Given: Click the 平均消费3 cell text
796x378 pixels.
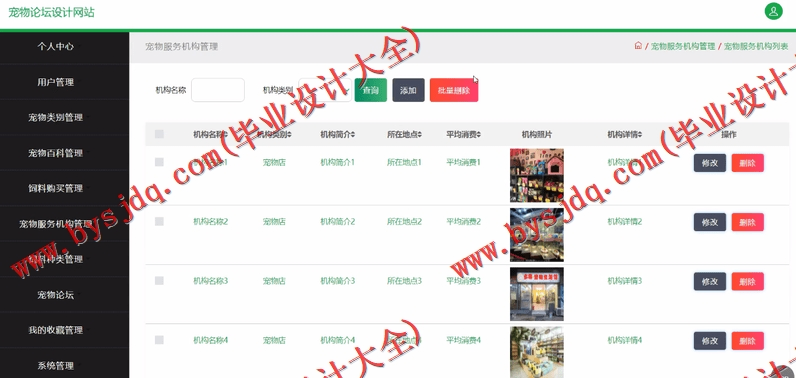Looking at the screenshot, I should (x=463, y=281).
